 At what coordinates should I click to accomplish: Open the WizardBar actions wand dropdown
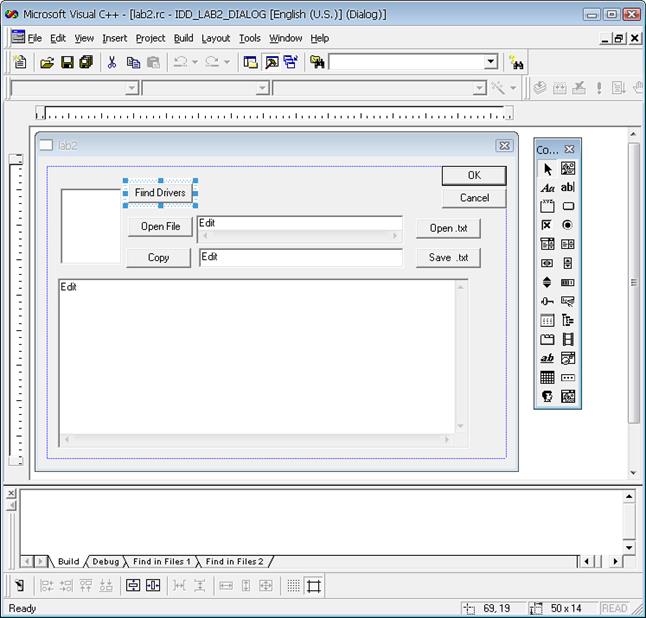tap(513, 88)
